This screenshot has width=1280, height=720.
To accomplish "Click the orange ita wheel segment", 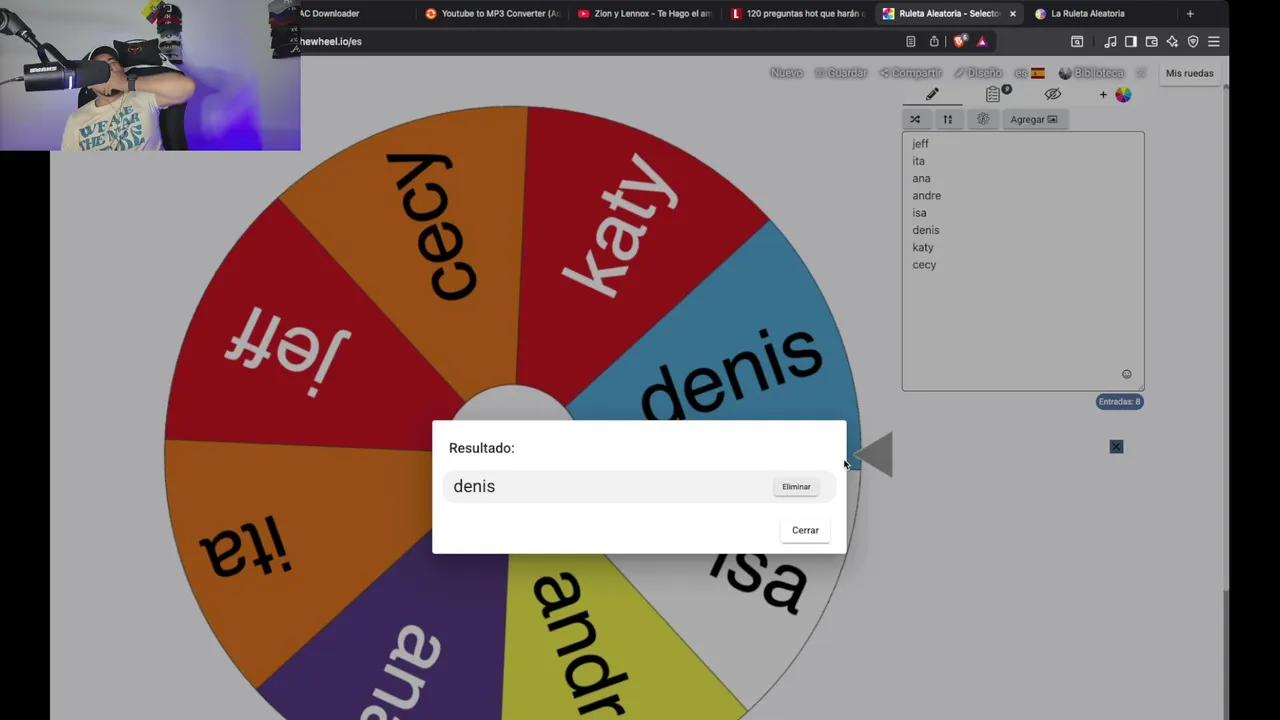I will (255, 545).
